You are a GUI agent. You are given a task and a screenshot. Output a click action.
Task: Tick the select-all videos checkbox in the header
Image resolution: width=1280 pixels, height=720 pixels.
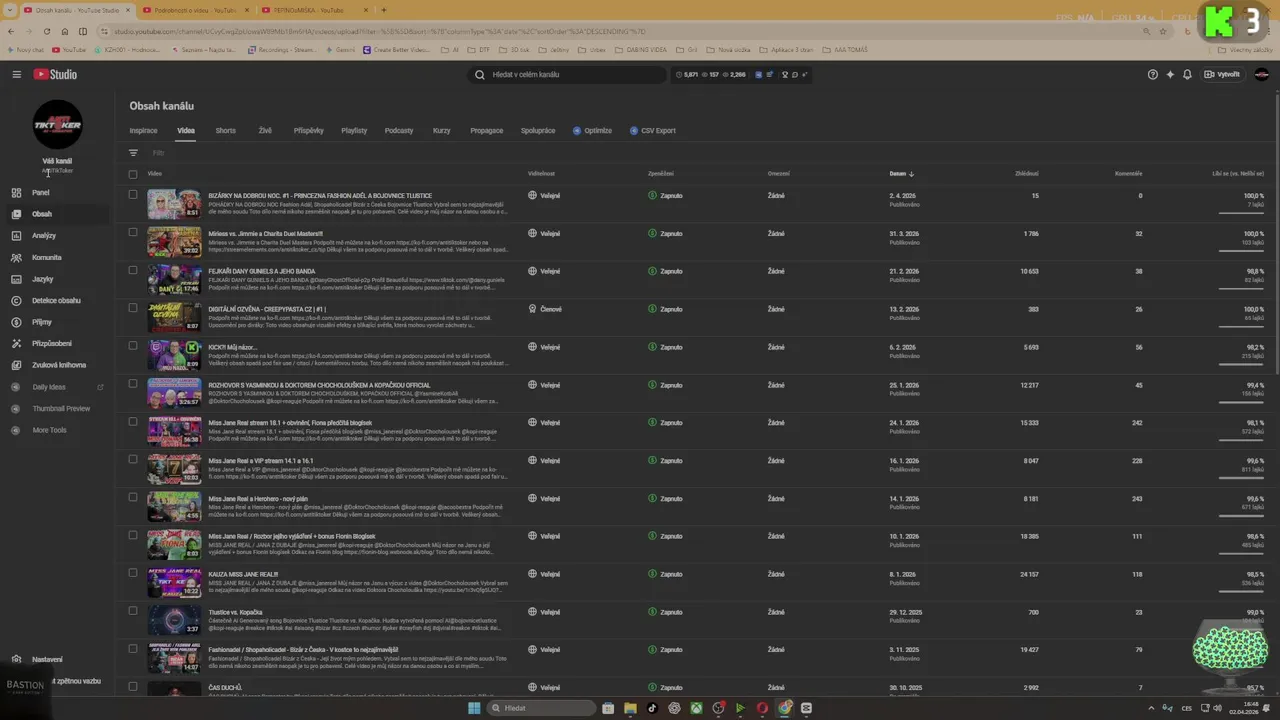click(132, 174)
